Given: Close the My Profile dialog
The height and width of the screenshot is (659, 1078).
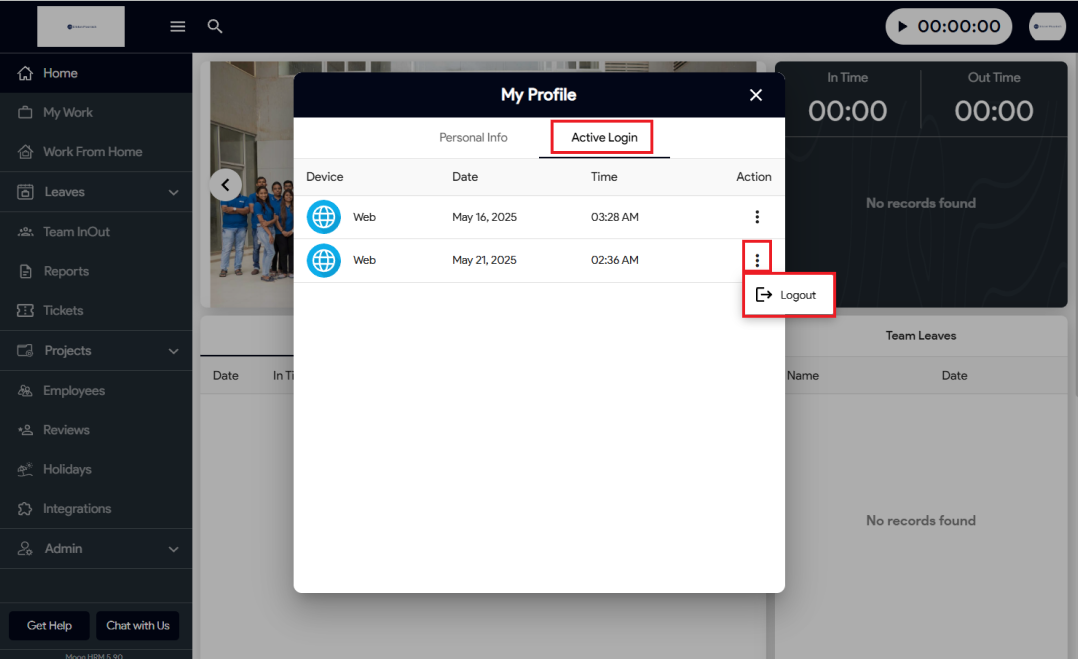Looking at the screenshot, I should point(756,95).
